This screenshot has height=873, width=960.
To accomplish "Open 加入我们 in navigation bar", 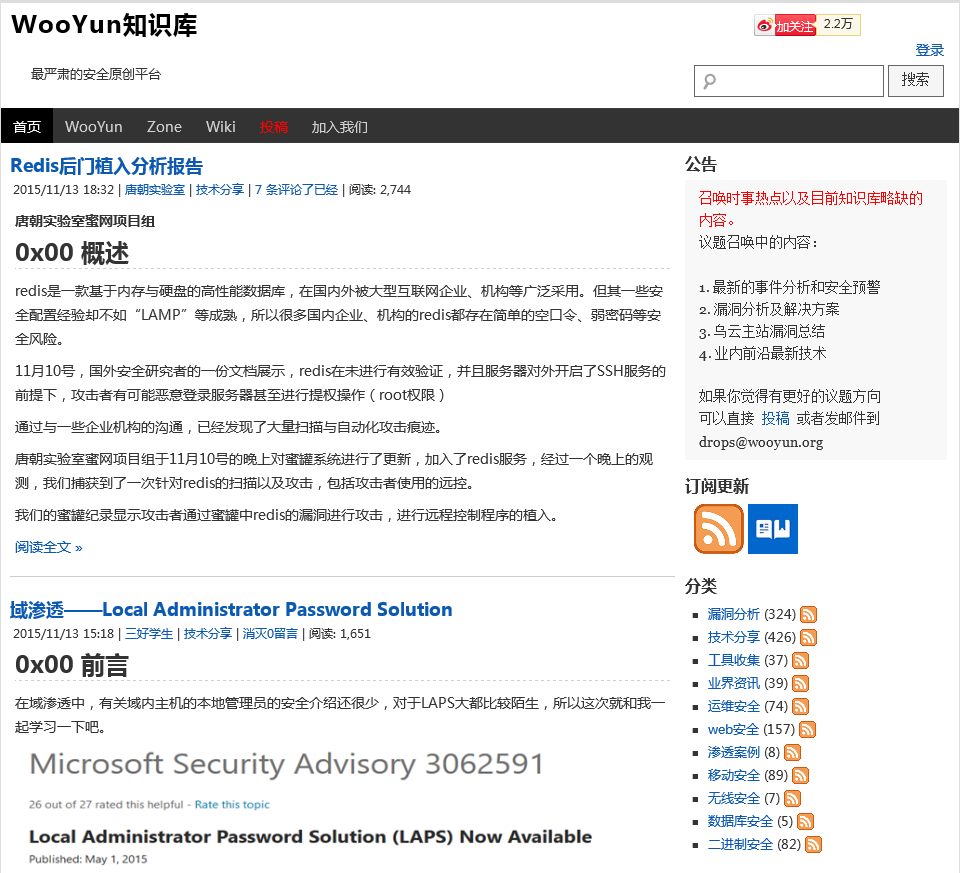I will (x=340, y=127).
